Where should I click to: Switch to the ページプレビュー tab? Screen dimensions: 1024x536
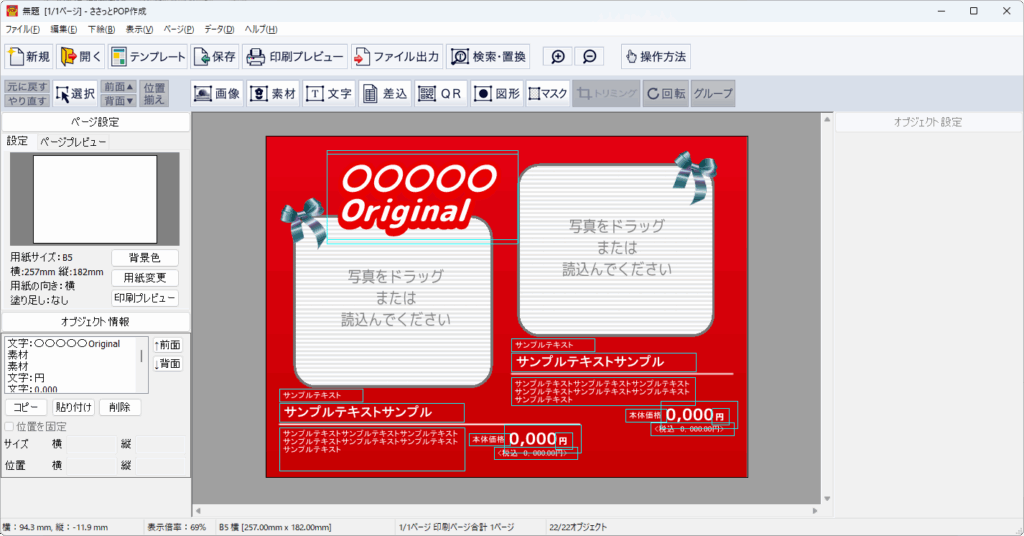(73, 142)
